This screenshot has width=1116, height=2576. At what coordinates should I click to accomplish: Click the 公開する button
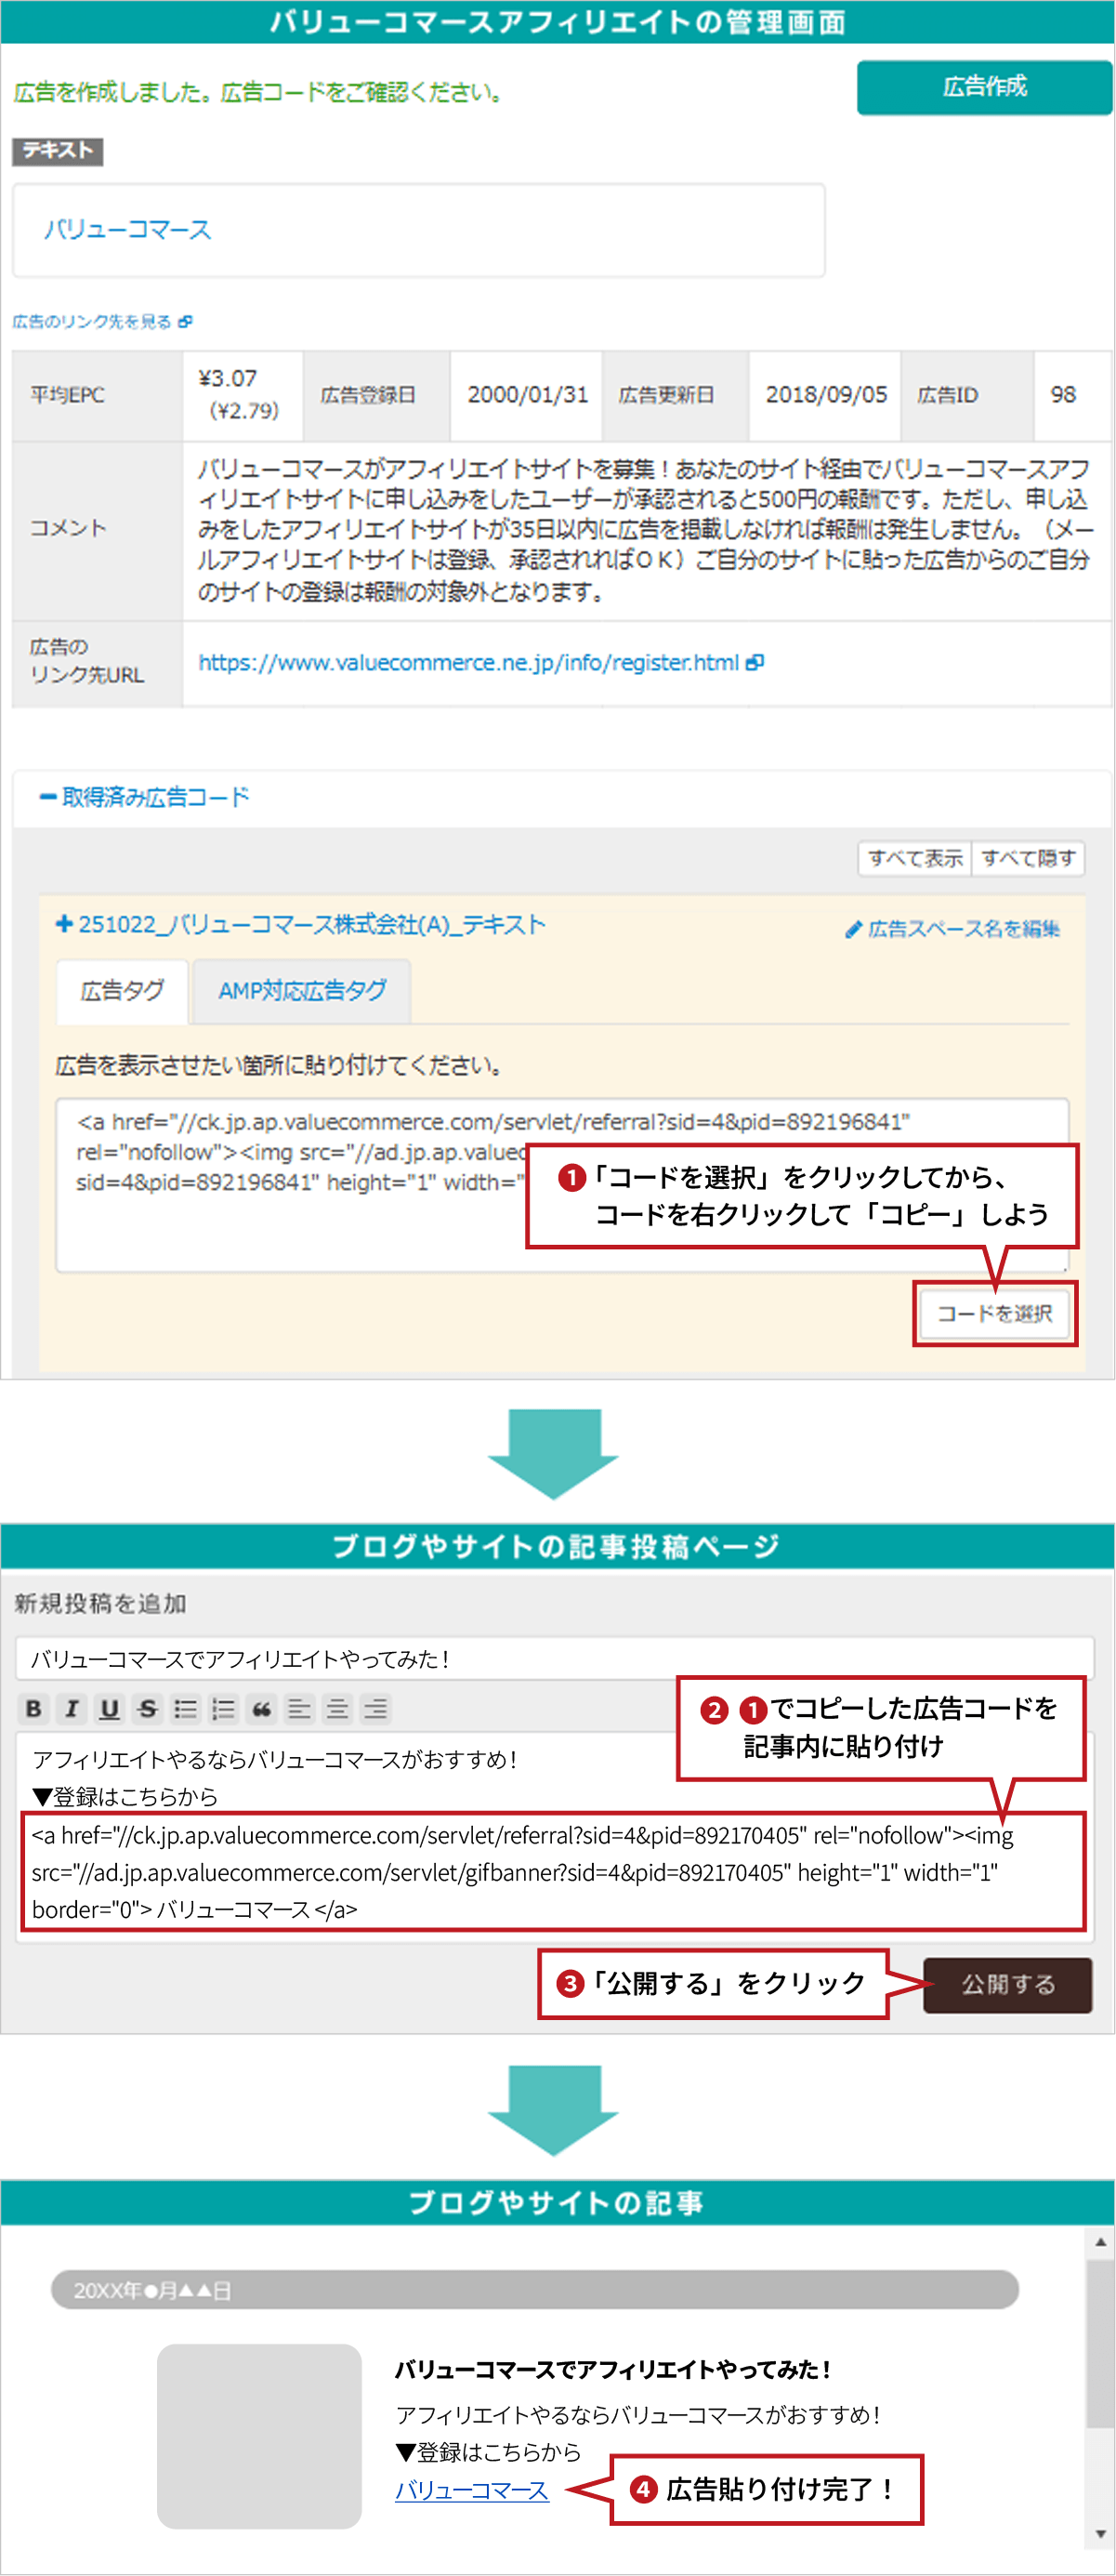point(1008,1984)
